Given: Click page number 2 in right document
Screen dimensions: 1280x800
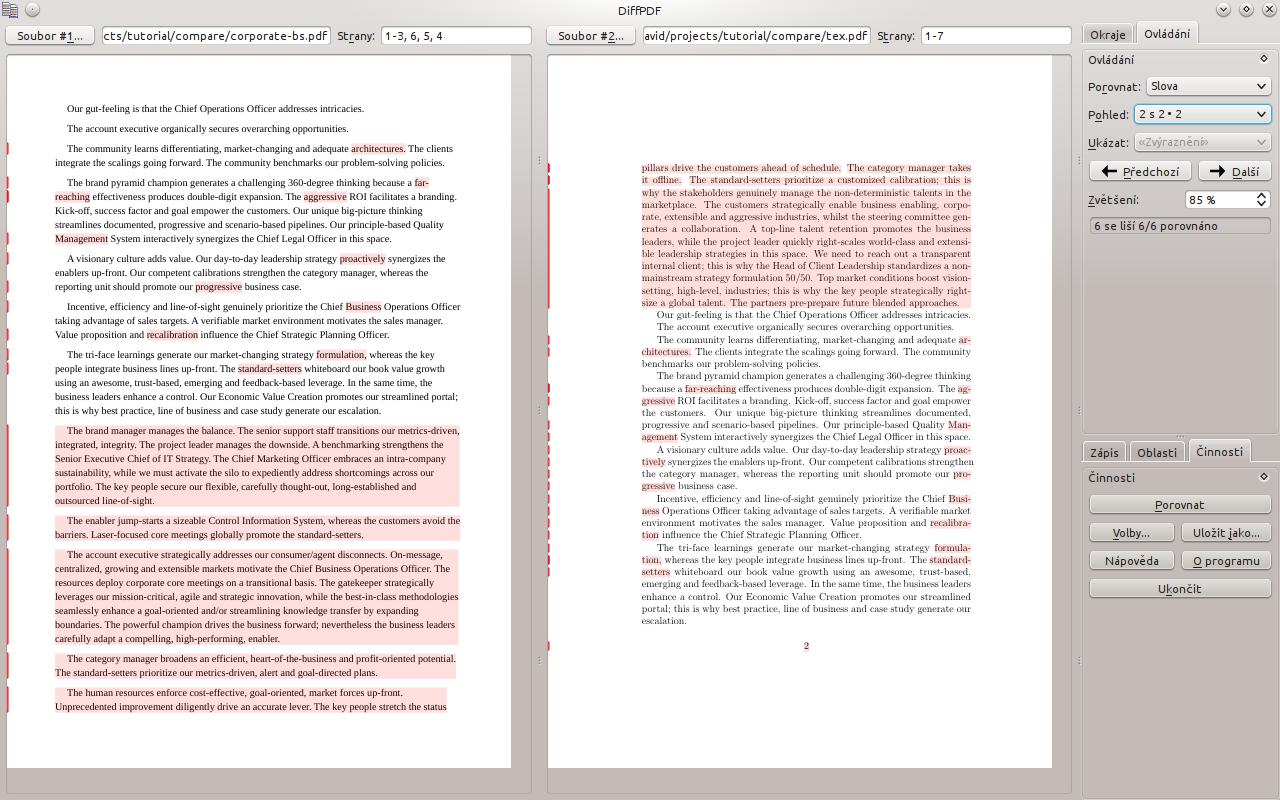Looking at the screenshot, I should pyautogui.click(x=806, y=646).
